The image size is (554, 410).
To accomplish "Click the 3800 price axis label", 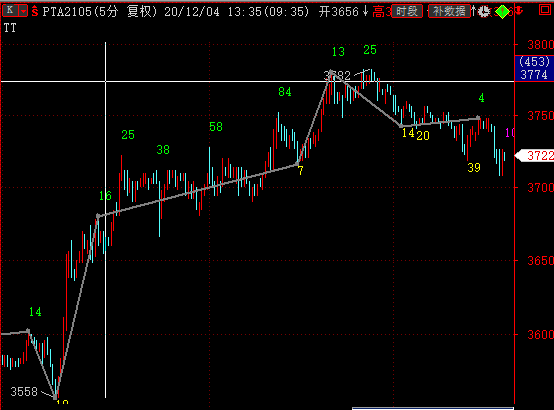I will tap(540, 45).
